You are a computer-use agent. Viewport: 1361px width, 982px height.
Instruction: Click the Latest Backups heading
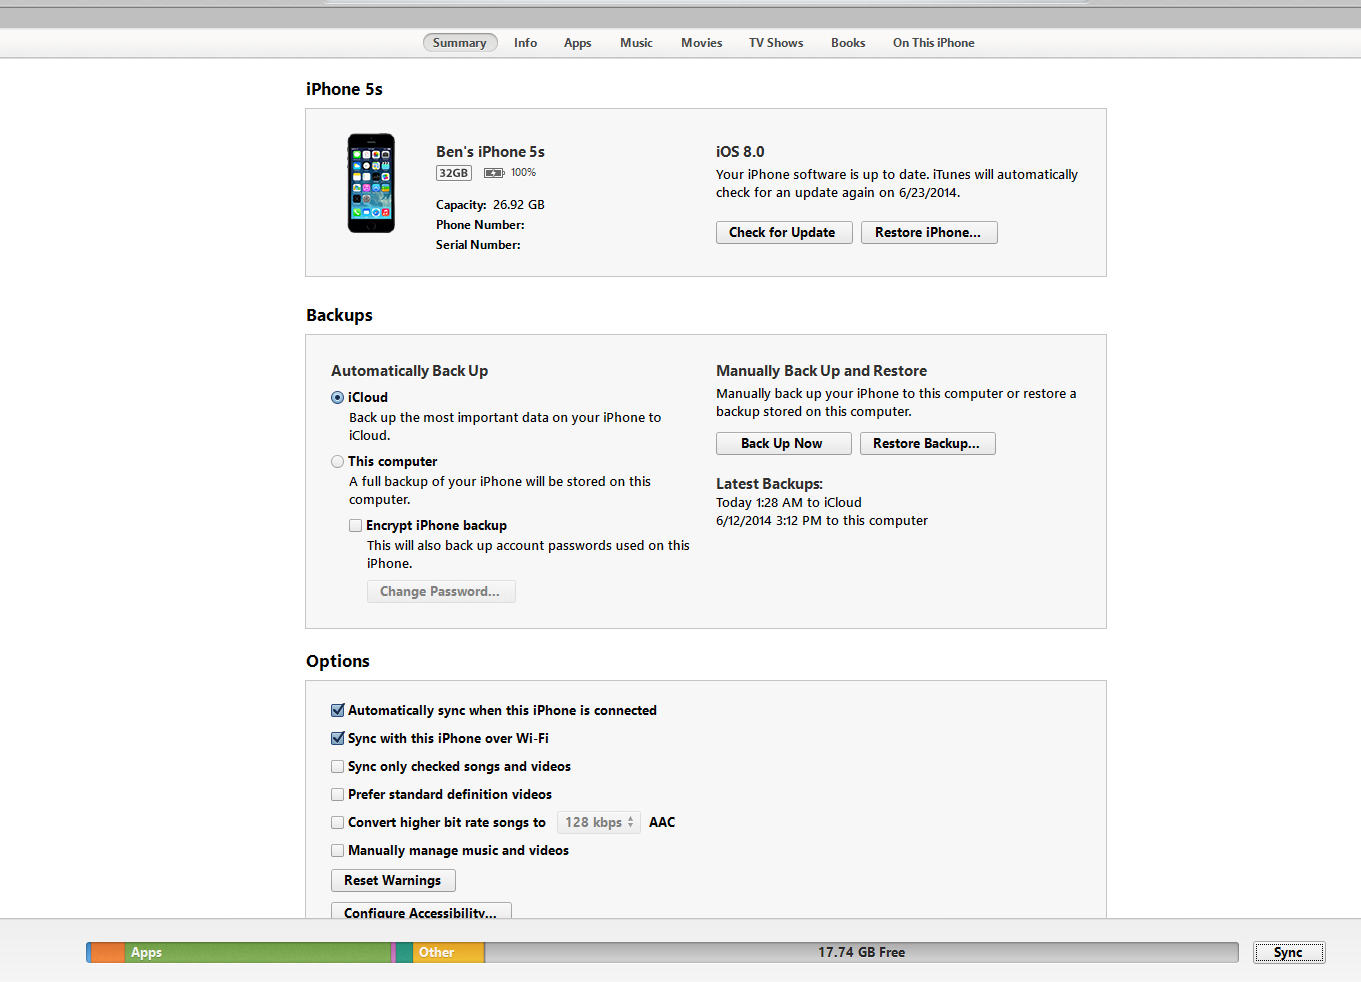pyautogui.click(x=769, y=483)
